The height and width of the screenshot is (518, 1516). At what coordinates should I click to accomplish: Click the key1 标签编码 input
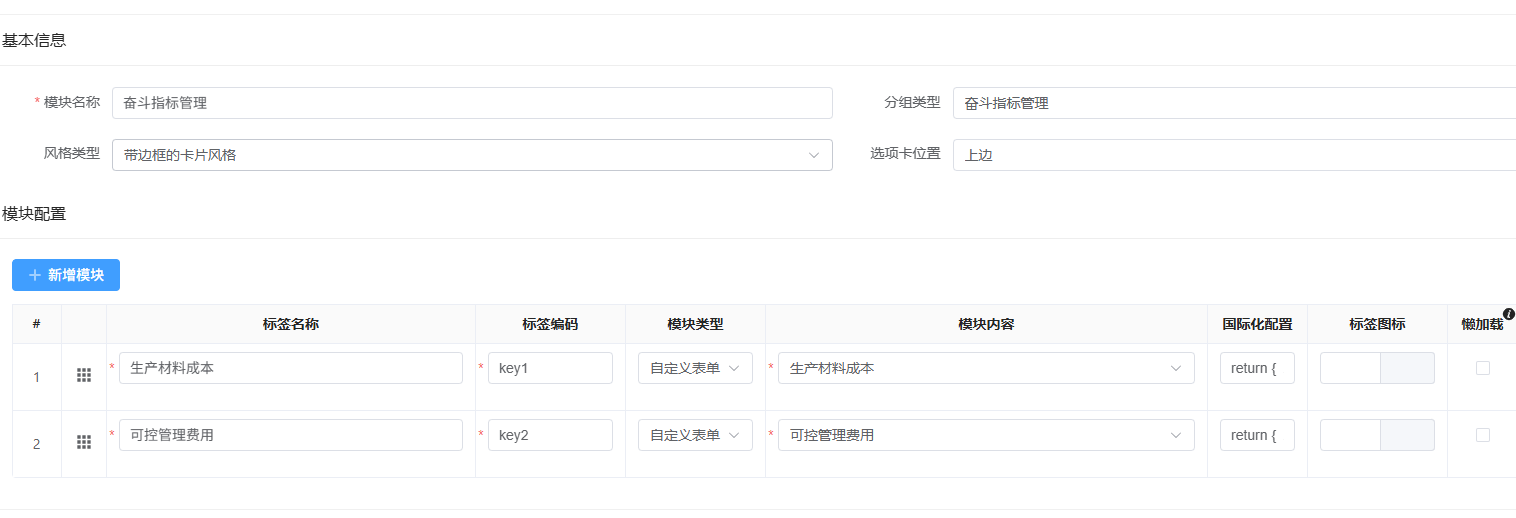550,368
